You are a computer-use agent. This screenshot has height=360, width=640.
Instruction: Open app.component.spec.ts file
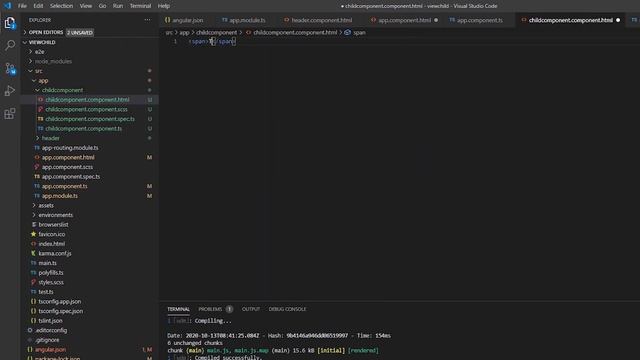(71, 176)
